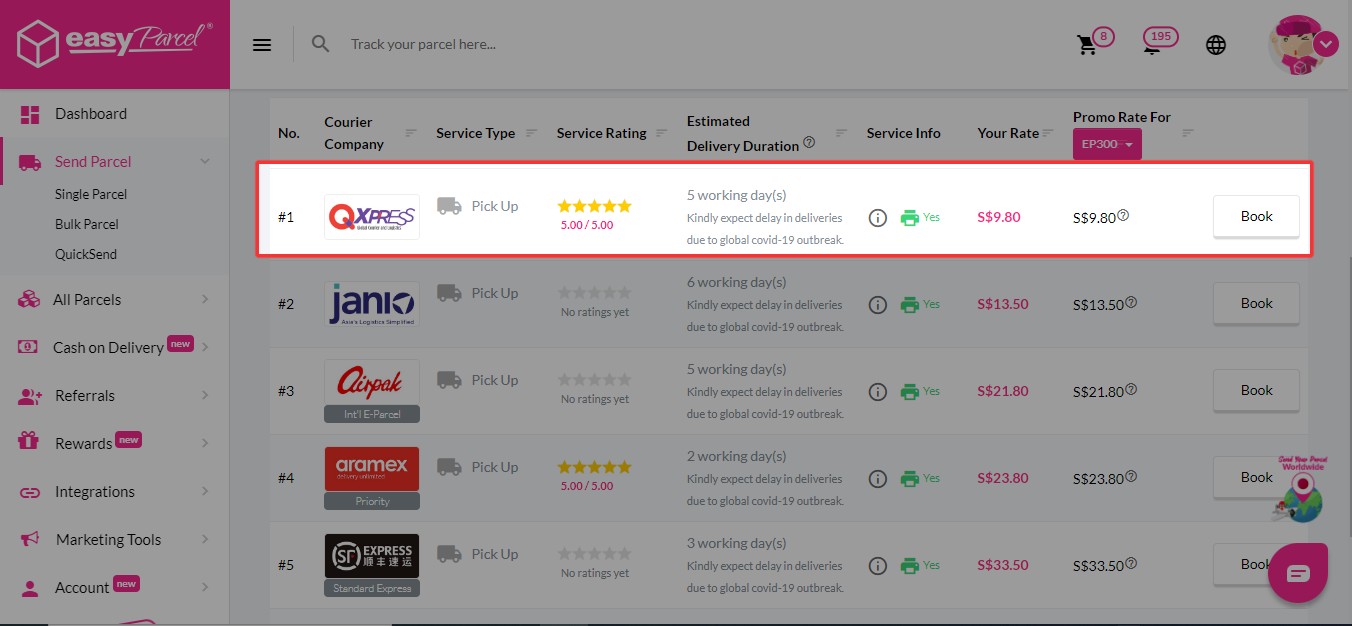Book the Qxpress courier
The height and width of the screenshot is (626, 1352).
1256,217
